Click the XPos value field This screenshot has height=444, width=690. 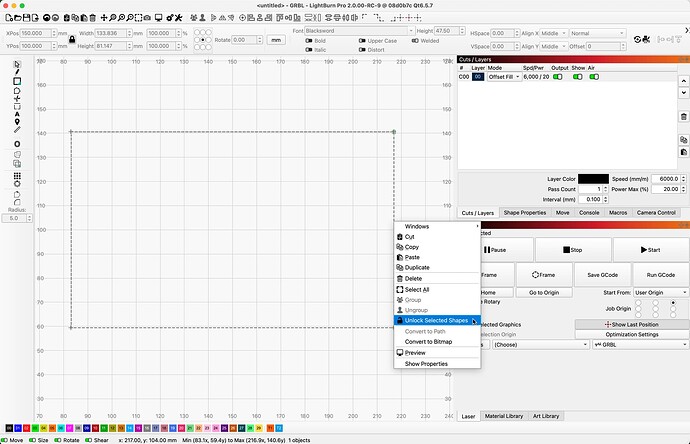pos(35,33)
